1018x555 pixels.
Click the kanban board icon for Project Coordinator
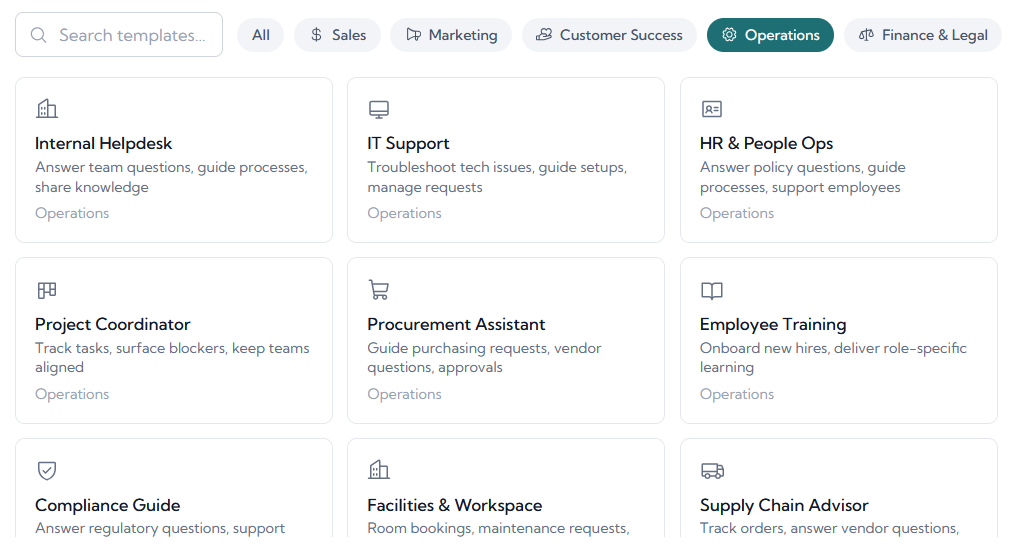pos(46,290)
